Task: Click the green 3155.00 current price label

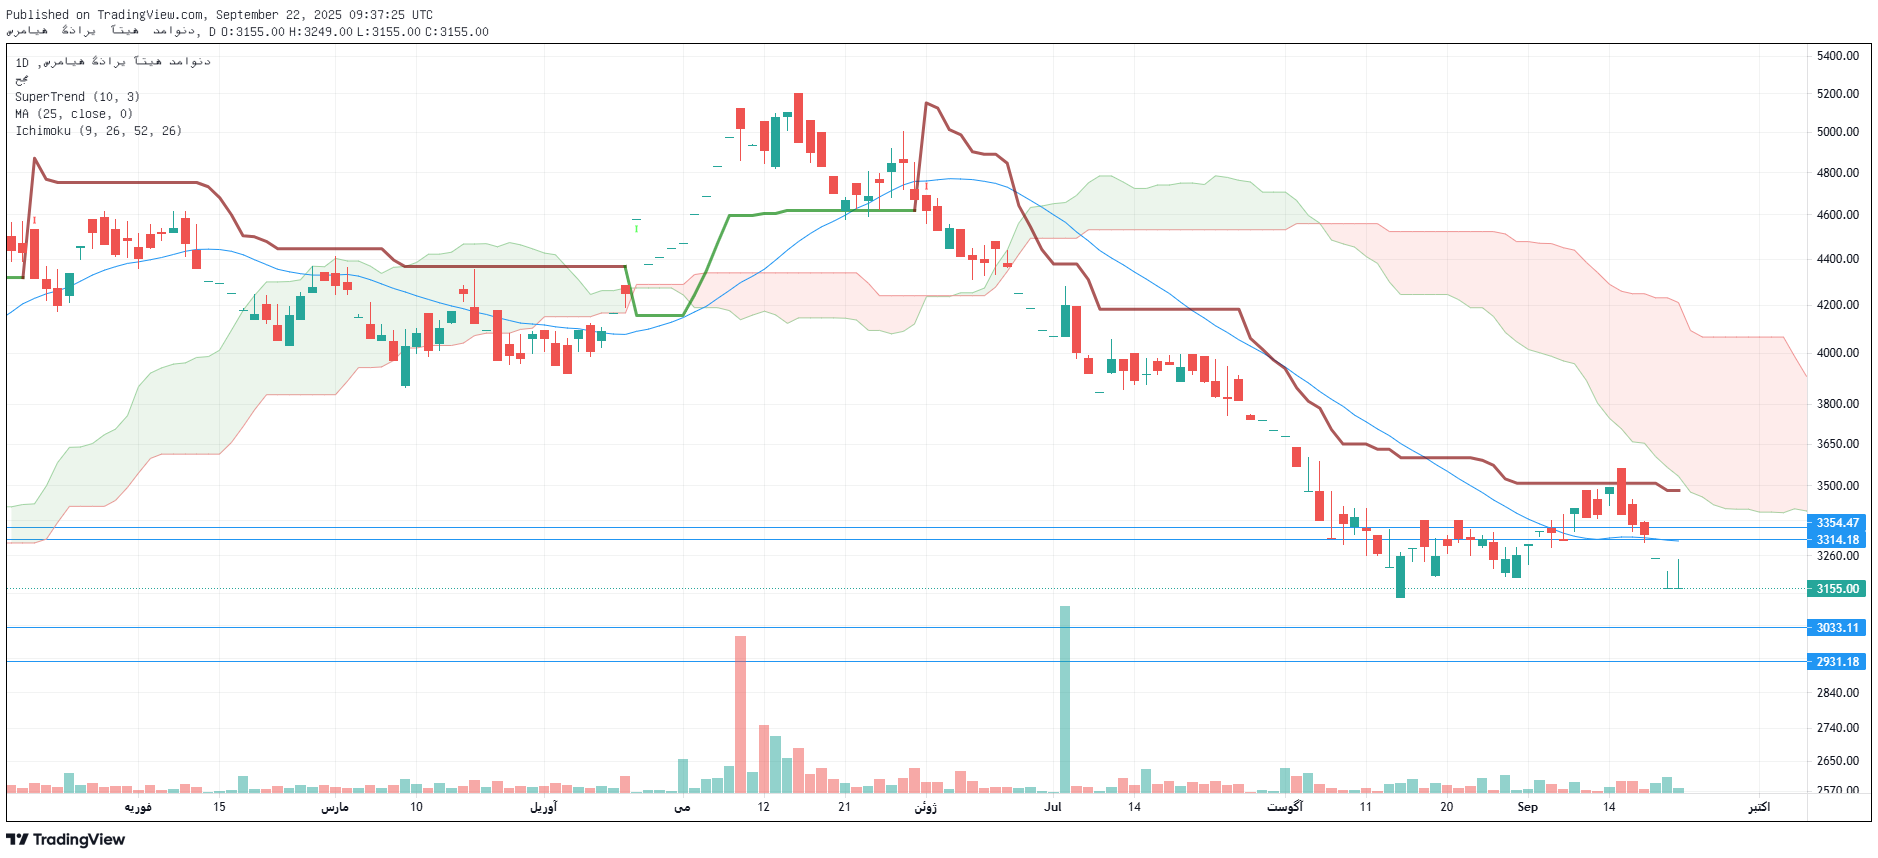Action: tap(1837, 589)
